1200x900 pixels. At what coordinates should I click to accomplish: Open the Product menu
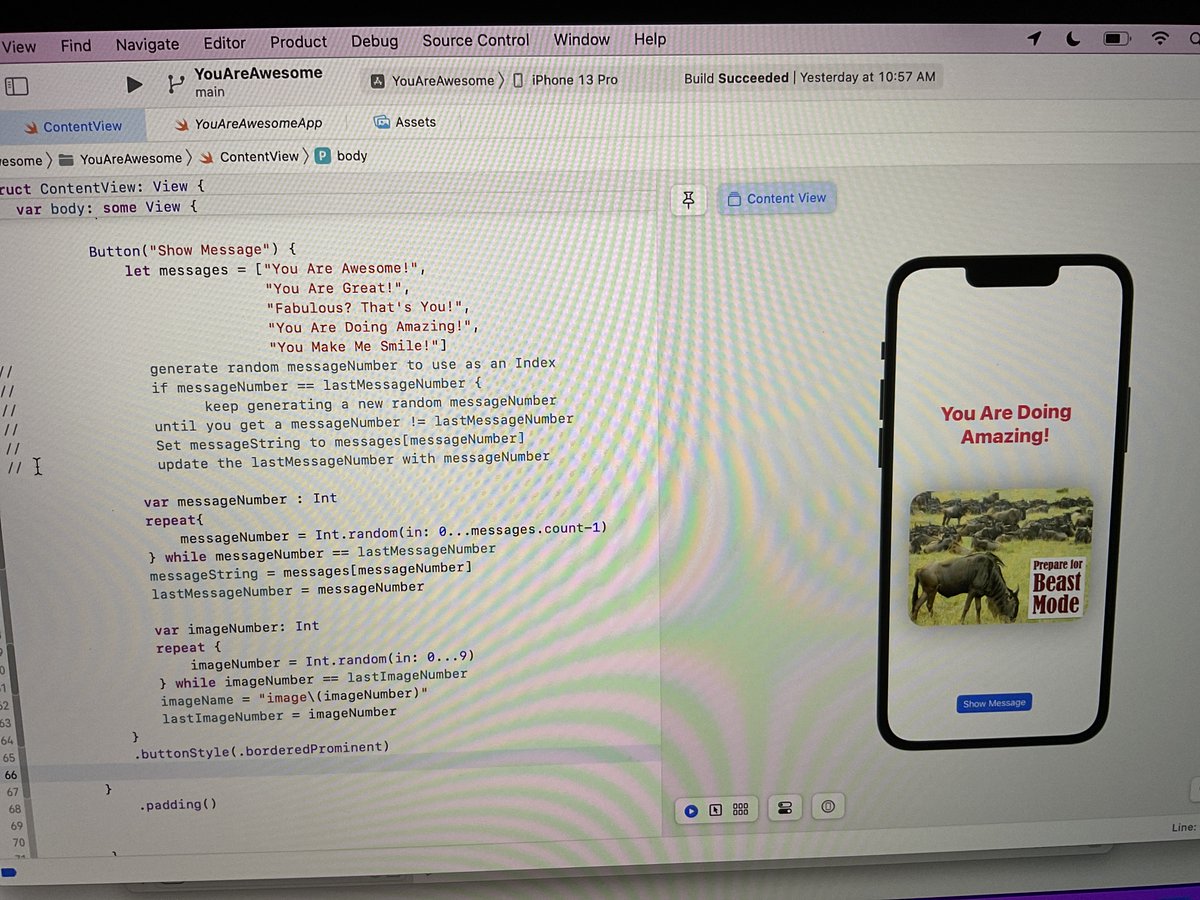pyautogui.click(x=298, y=42)
